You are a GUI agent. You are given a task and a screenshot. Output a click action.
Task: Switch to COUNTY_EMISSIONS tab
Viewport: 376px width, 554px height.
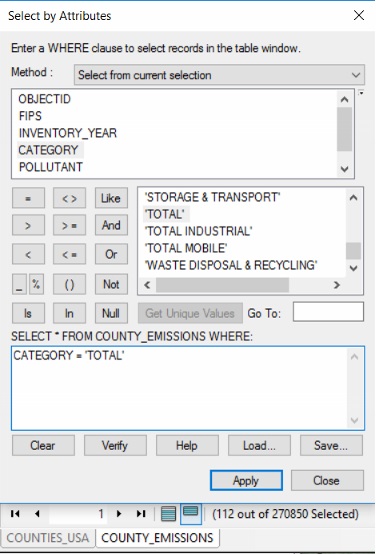click(x=157, y=538)
